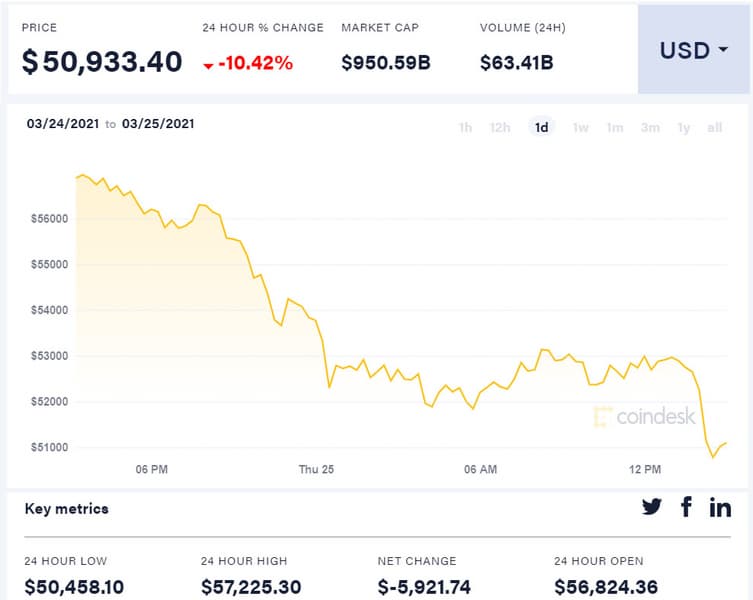753x600 pixels.
Task: Click the CoinDesk watermark logo
Action: tap(644, 417)
